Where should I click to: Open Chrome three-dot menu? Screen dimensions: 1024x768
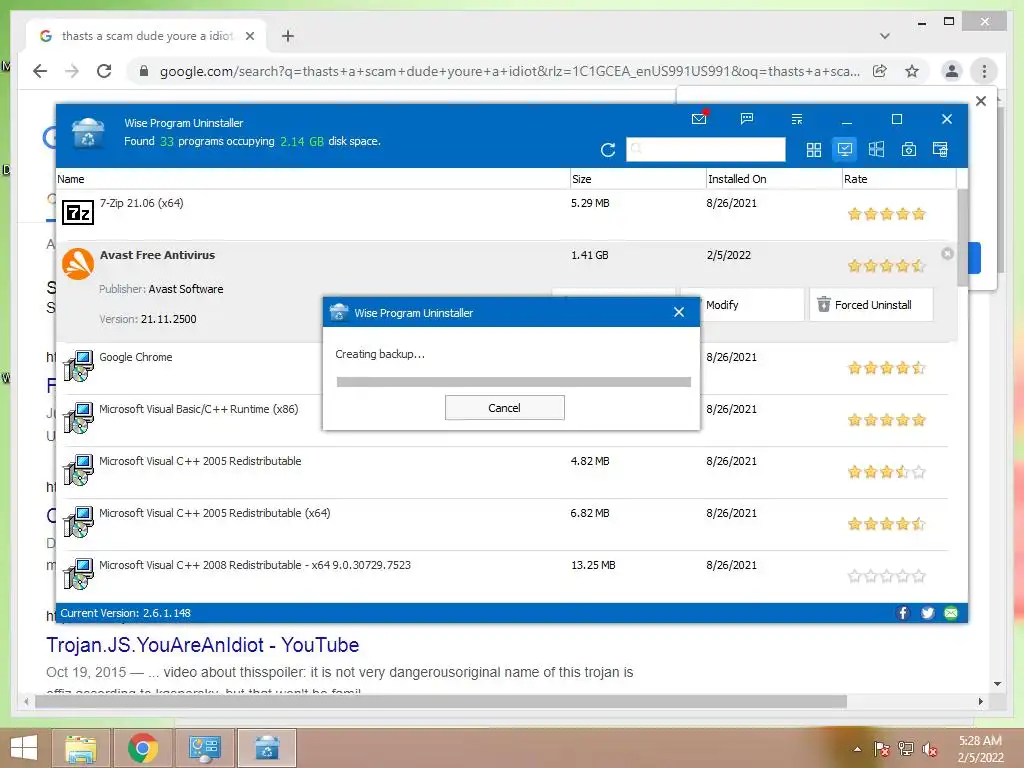click(x=984, y=71)
